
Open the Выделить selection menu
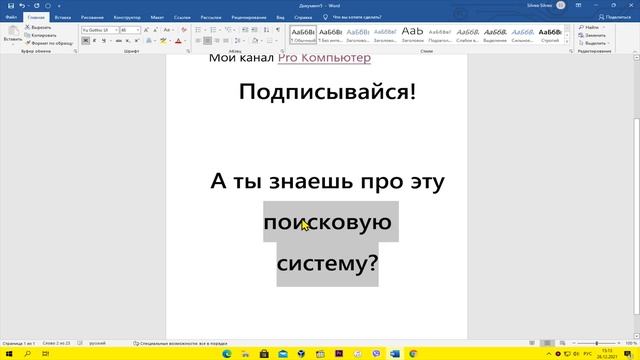pyautogui.click(x=594, y=43)
